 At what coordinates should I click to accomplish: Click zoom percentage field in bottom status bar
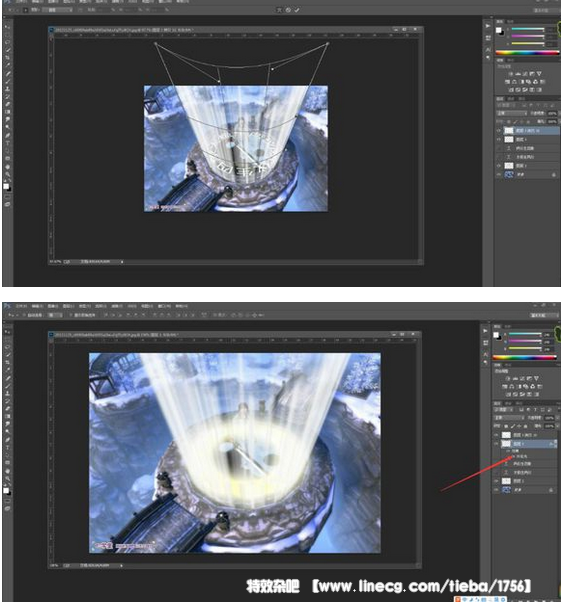pyautogui.click(x=55, y=565)
